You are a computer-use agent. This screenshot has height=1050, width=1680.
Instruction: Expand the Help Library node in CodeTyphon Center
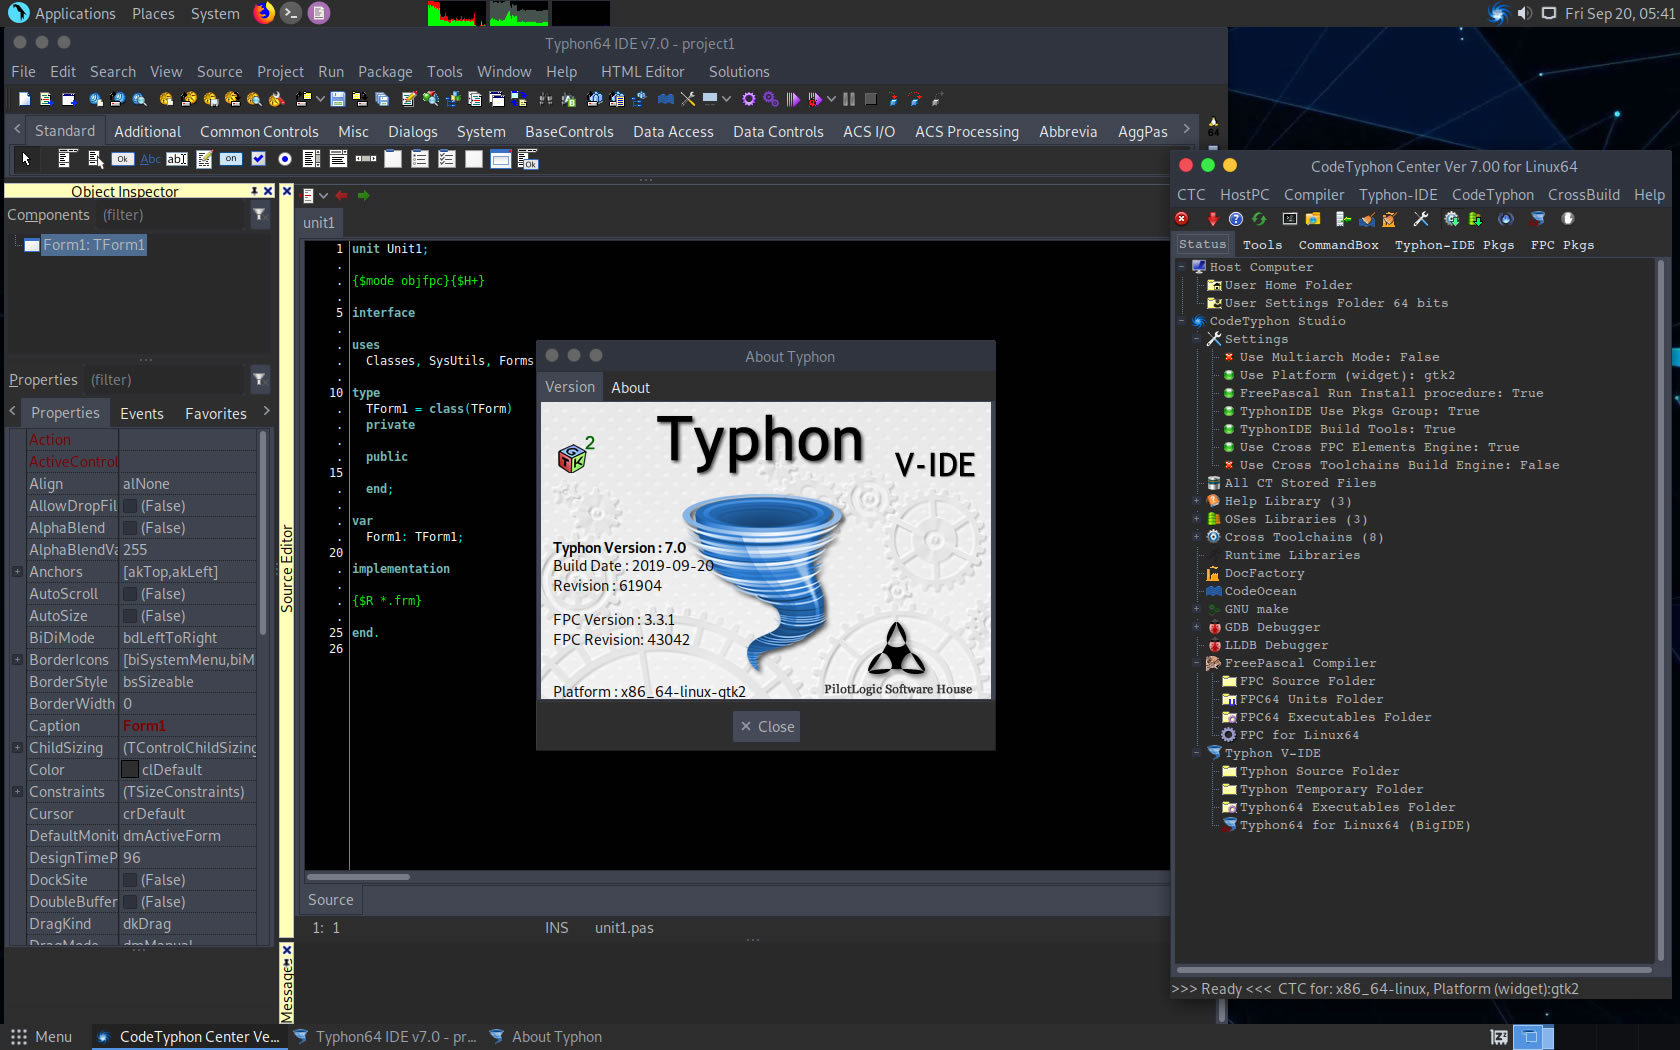coord(1197,501)
